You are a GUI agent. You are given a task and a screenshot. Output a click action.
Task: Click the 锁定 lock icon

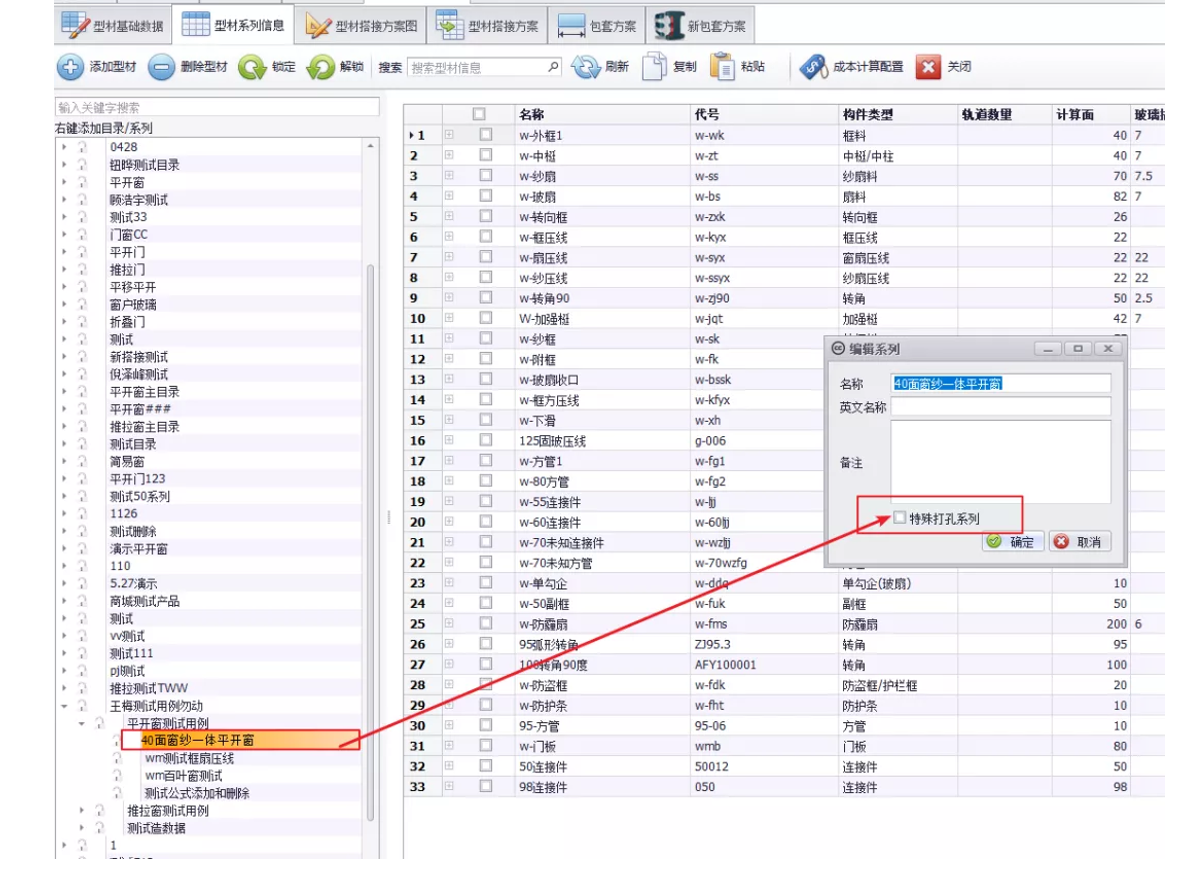(250, 68)
